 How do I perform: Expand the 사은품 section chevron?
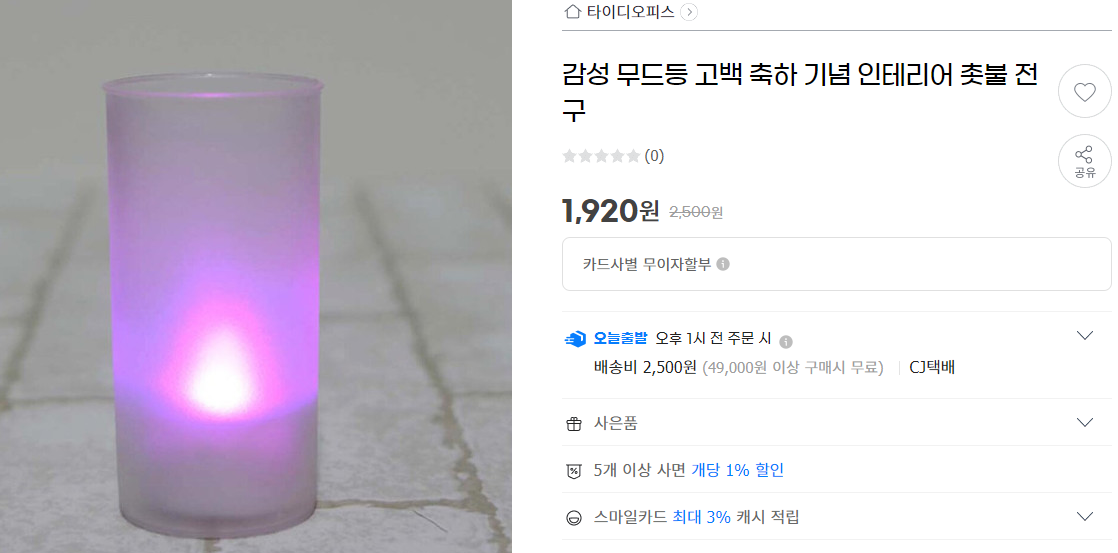coord(1084,423)
